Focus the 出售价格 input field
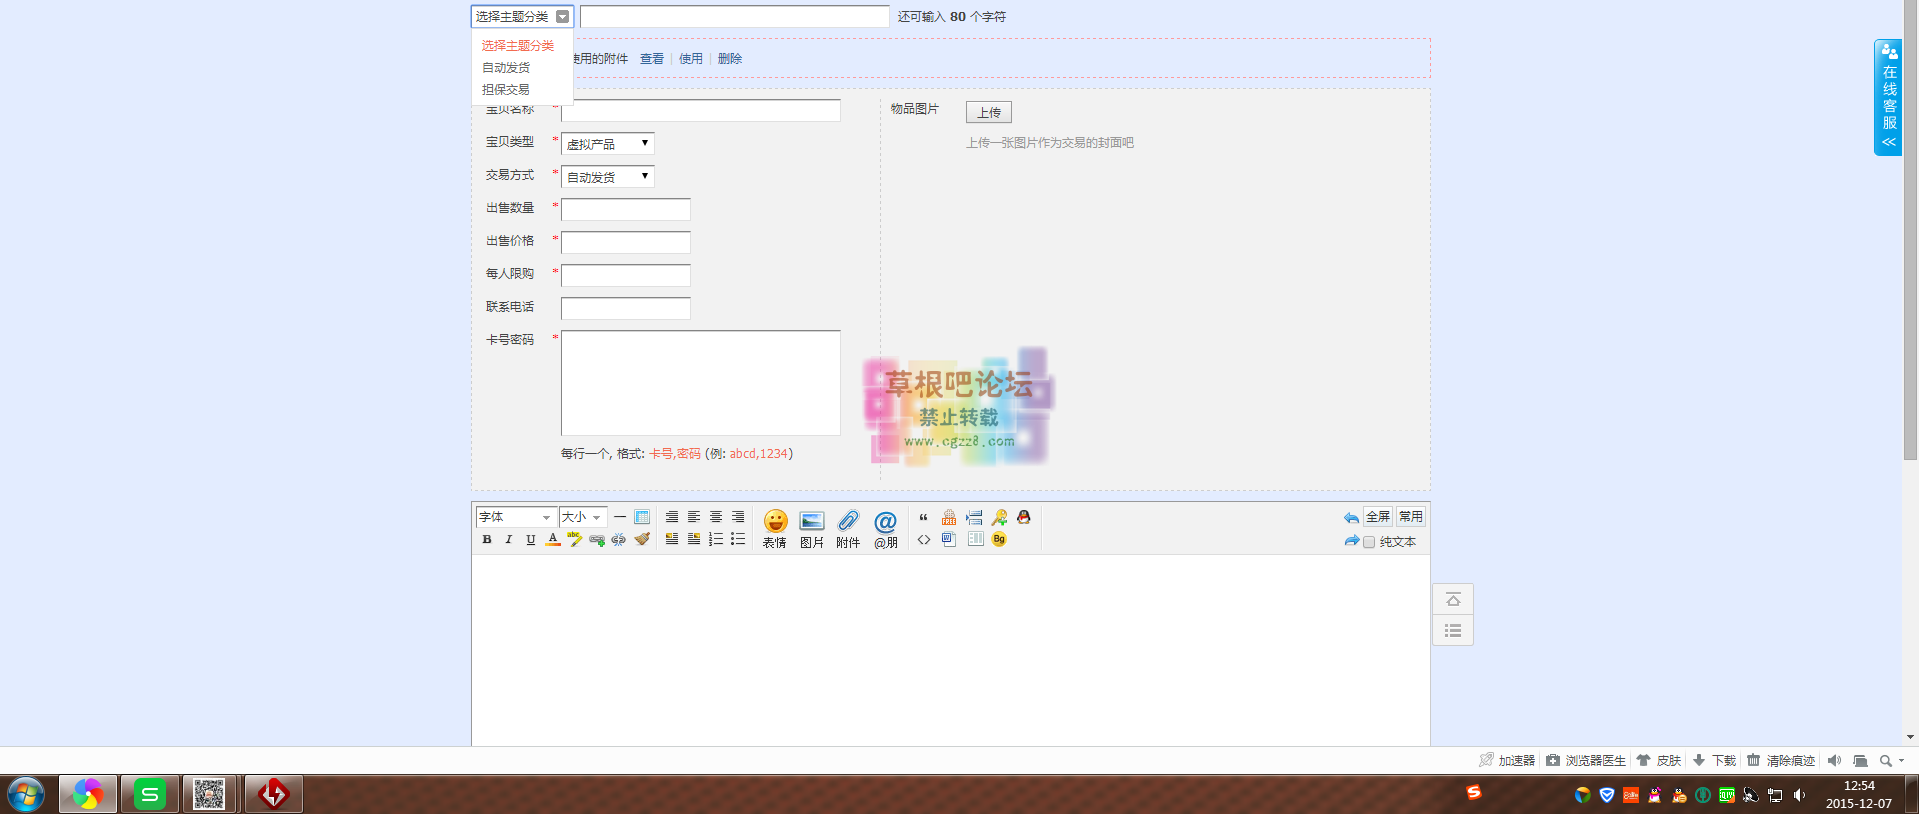This screenshot has height=814, width=1919. click(x=626, y=242)
